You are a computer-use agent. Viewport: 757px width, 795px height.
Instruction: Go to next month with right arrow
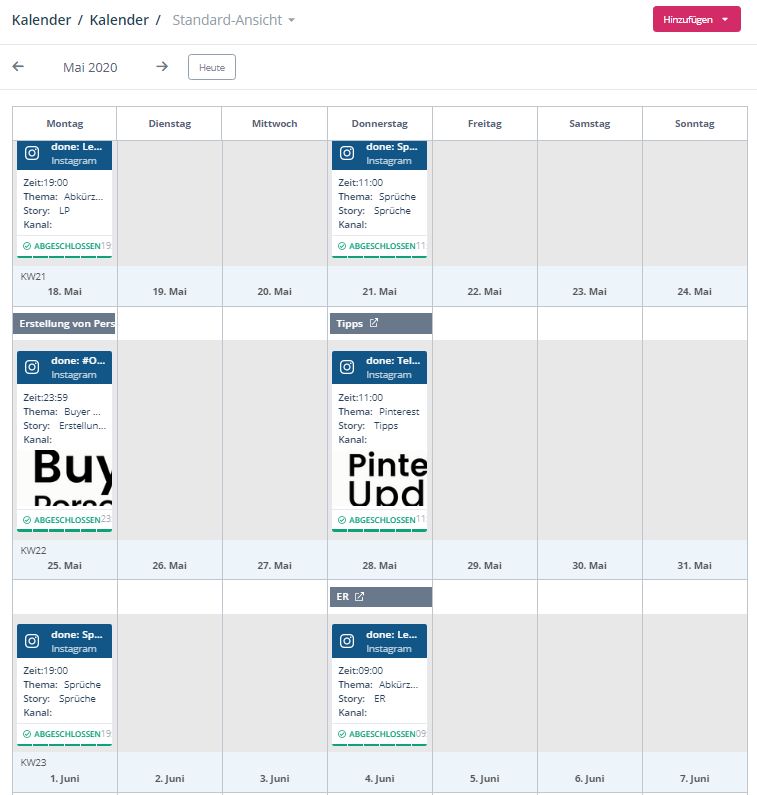click(x=162, y=66)
